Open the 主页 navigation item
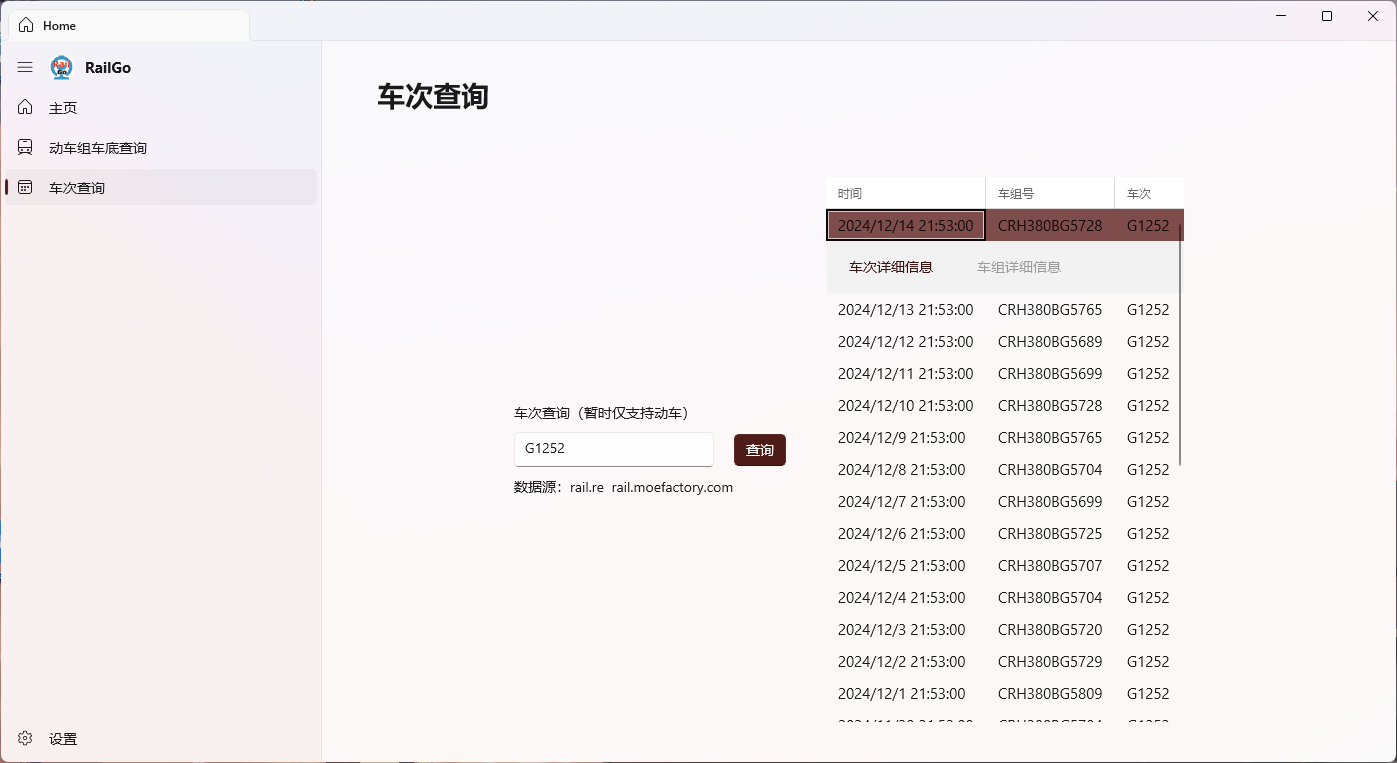The width and height of the screenshot is (1397, 763). [x=161, y=107]
